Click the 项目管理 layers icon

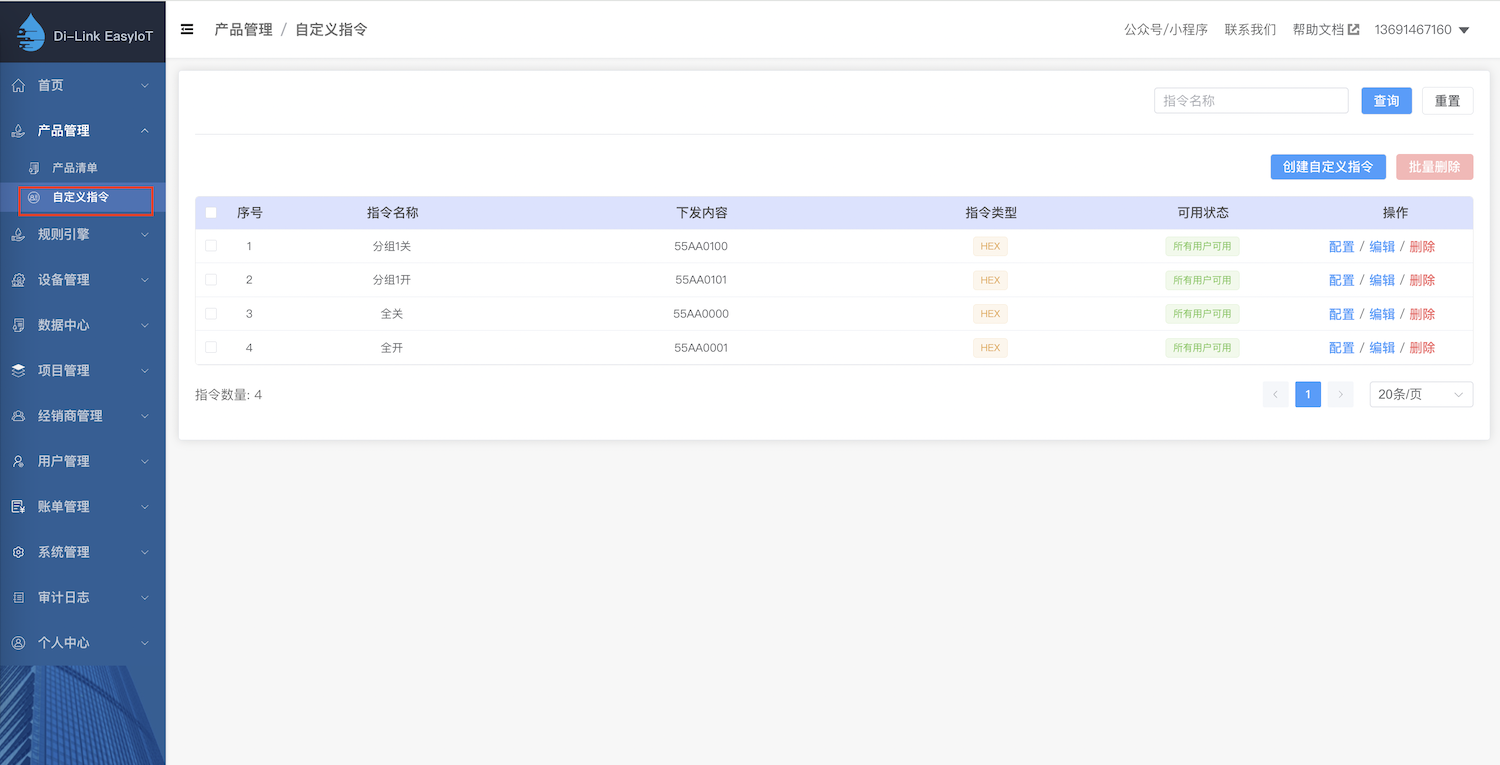click(x=18, y=371)
